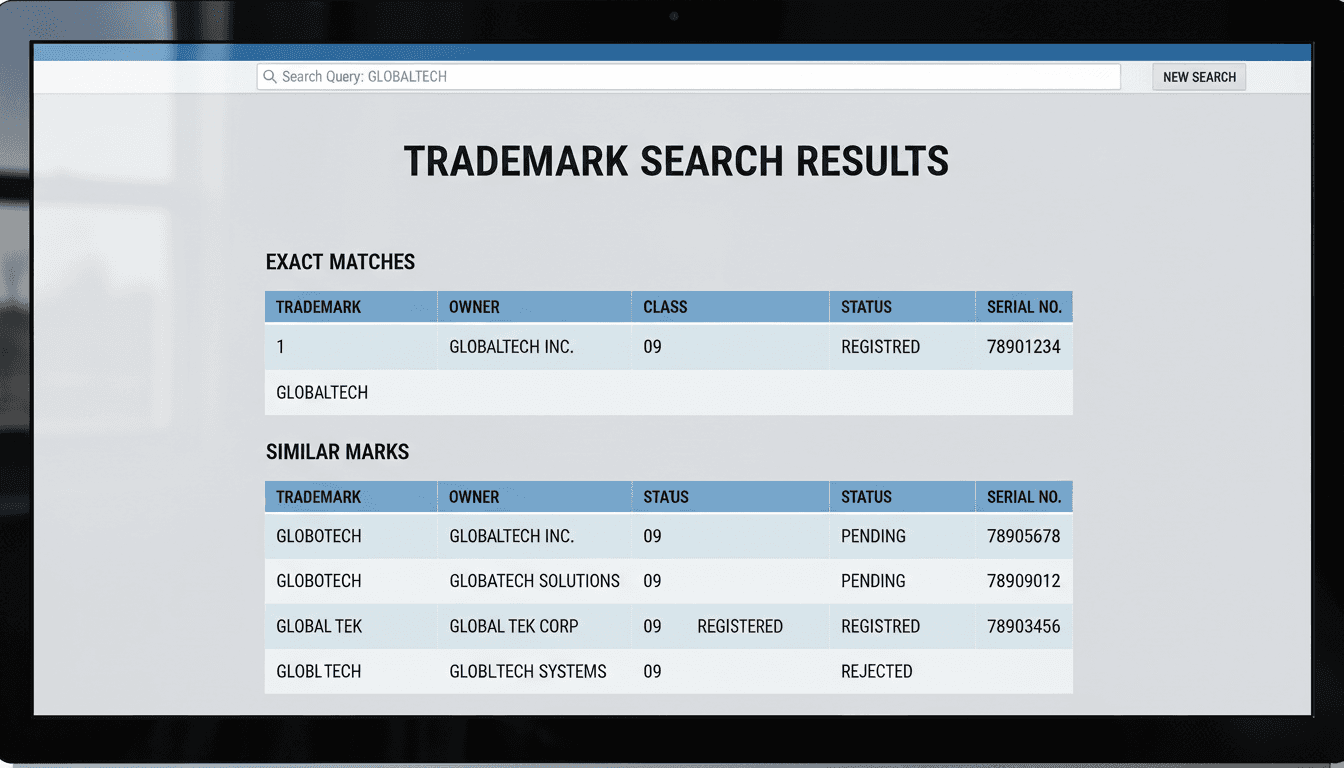1344x768 pixels.
Task: Click STATUS header in Exact Matches table
Action: (866, 307)
